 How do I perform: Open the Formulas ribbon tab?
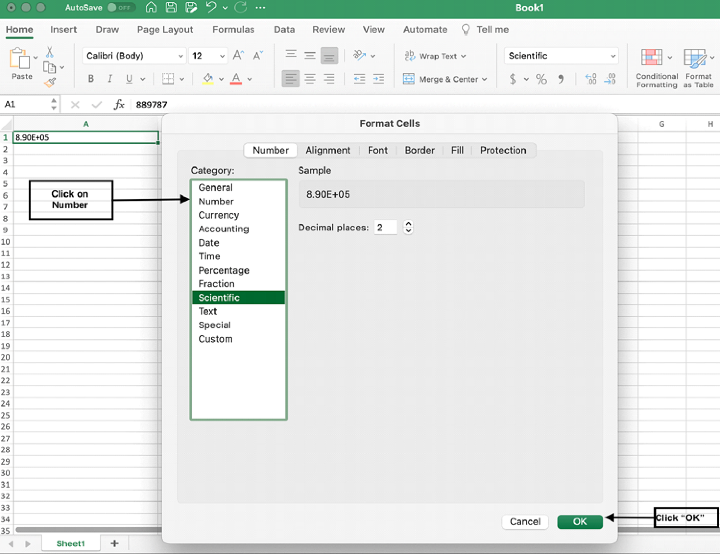coord(233,30)
